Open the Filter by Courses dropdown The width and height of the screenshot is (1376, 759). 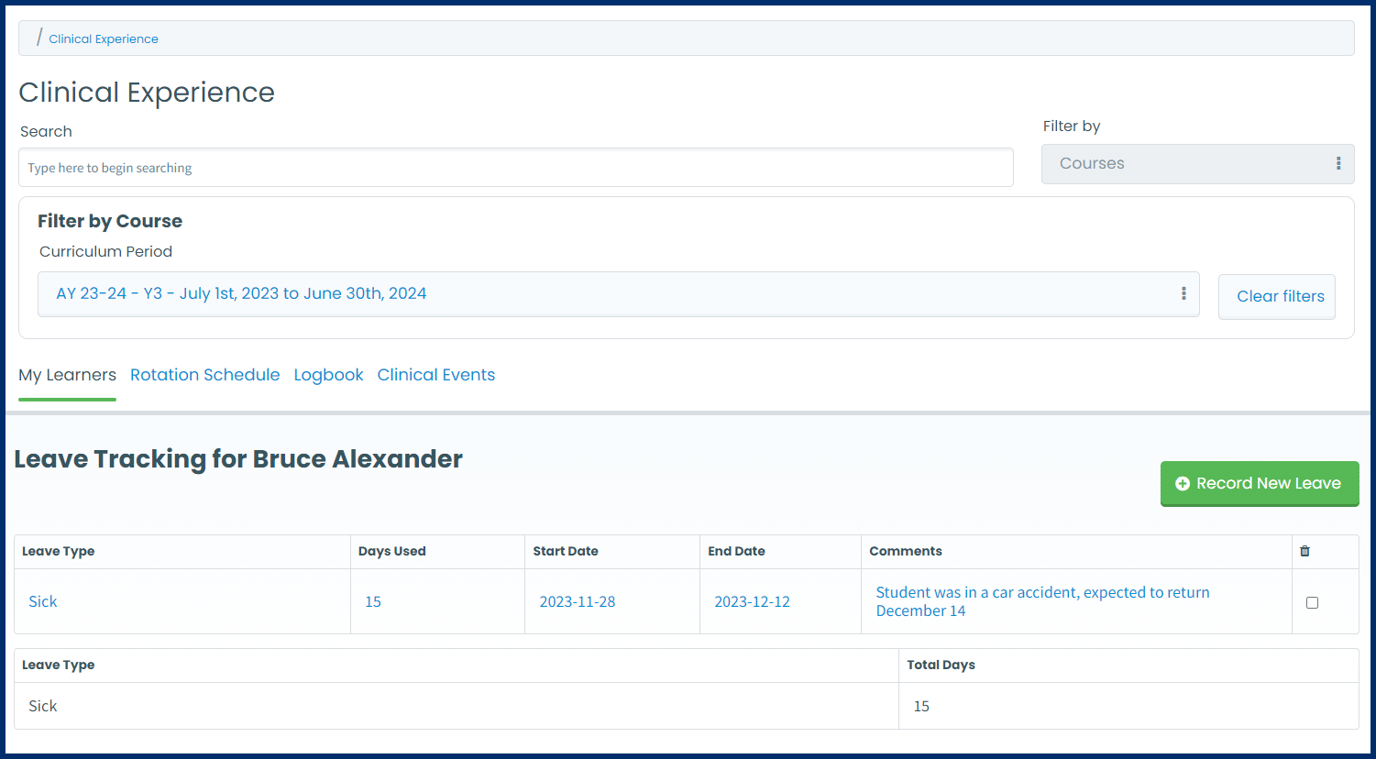click(1196, 164)
